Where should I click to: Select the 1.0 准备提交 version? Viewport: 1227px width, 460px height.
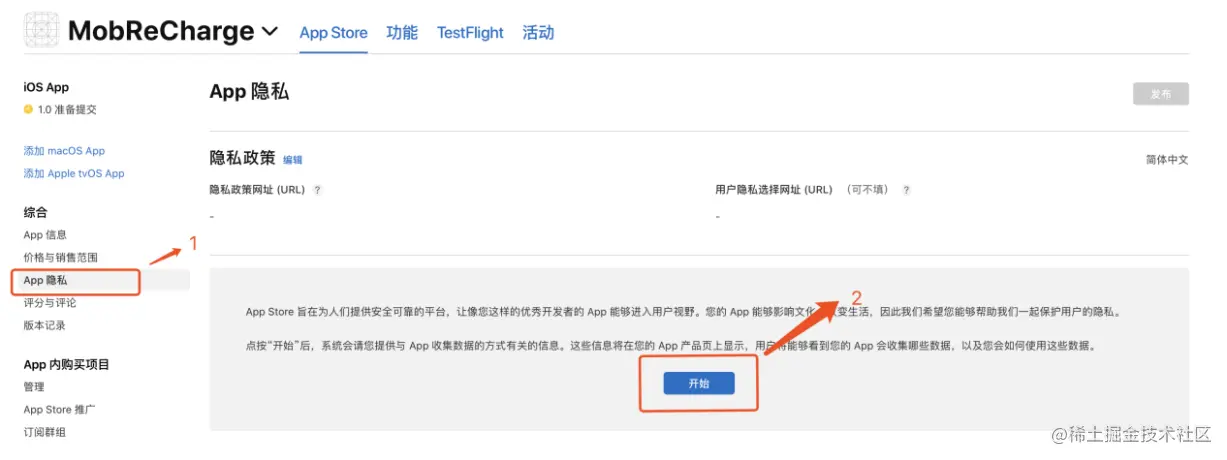coord(67,110)
